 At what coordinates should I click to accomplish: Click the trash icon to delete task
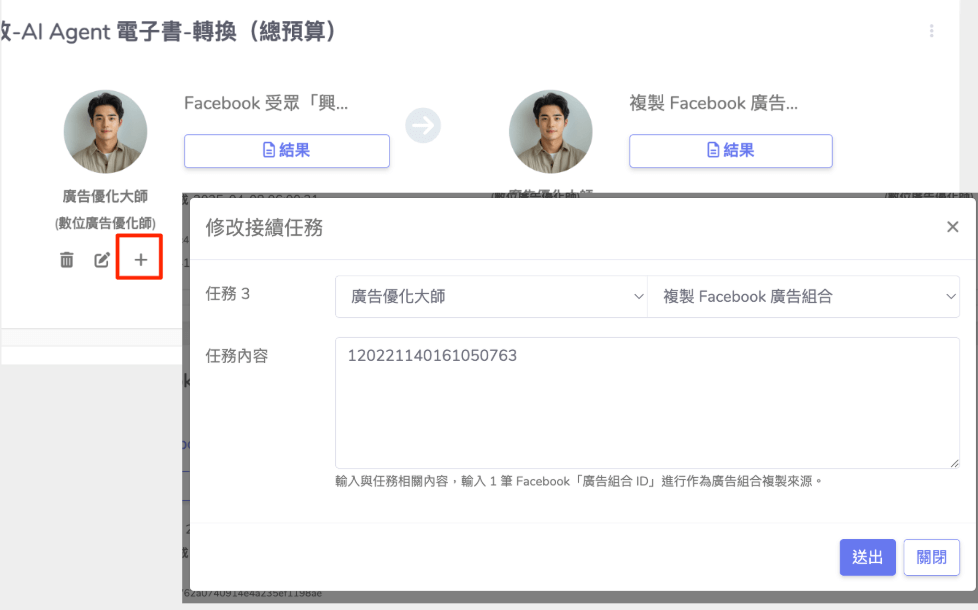[67, 260]
